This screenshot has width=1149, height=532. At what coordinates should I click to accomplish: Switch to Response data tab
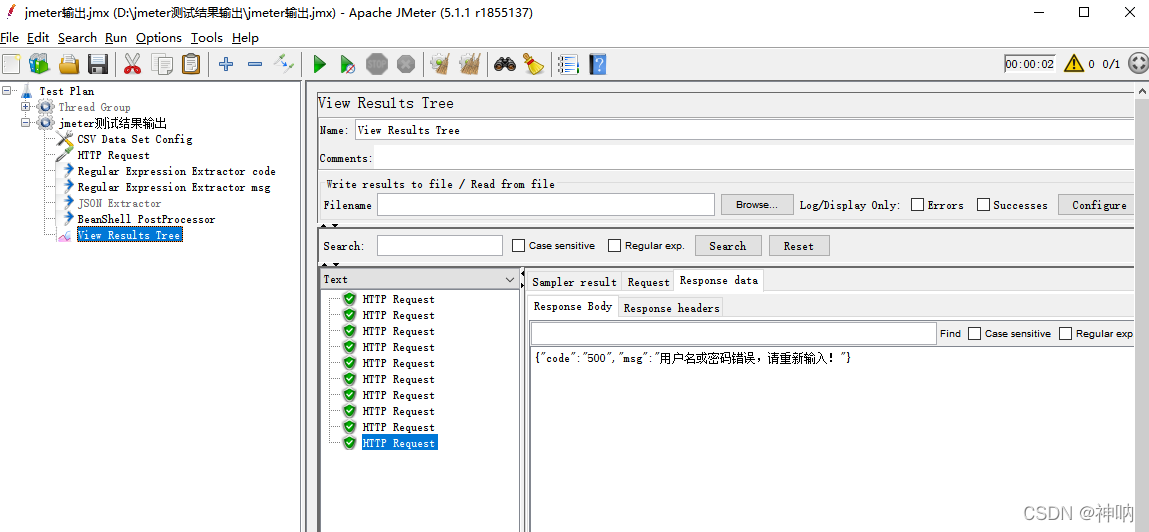[x=719, y=281]
